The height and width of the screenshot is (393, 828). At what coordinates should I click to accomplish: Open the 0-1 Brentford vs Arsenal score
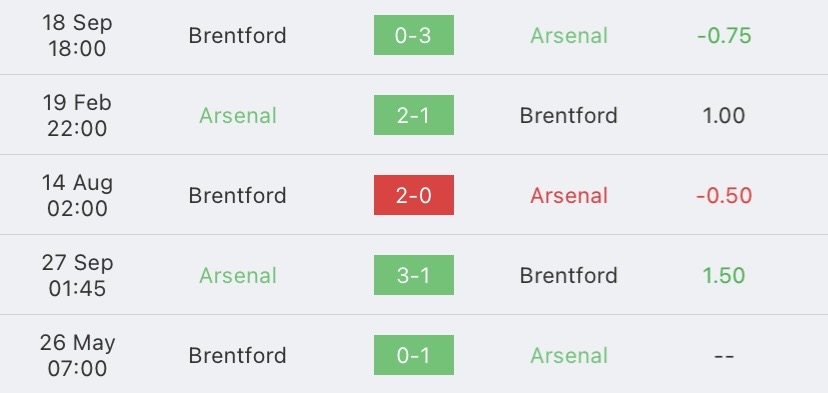pos(413,355)
